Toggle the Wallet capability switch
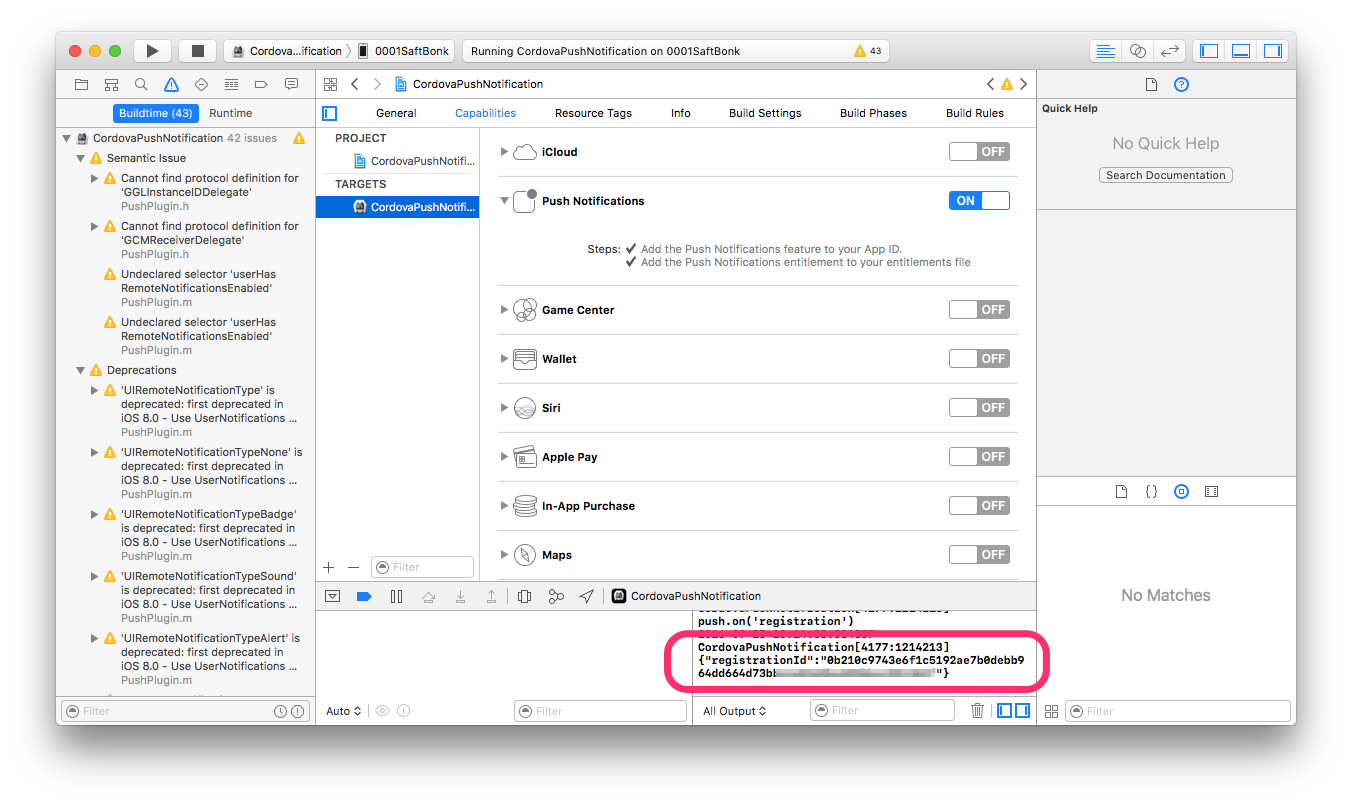 coord(979,359)
